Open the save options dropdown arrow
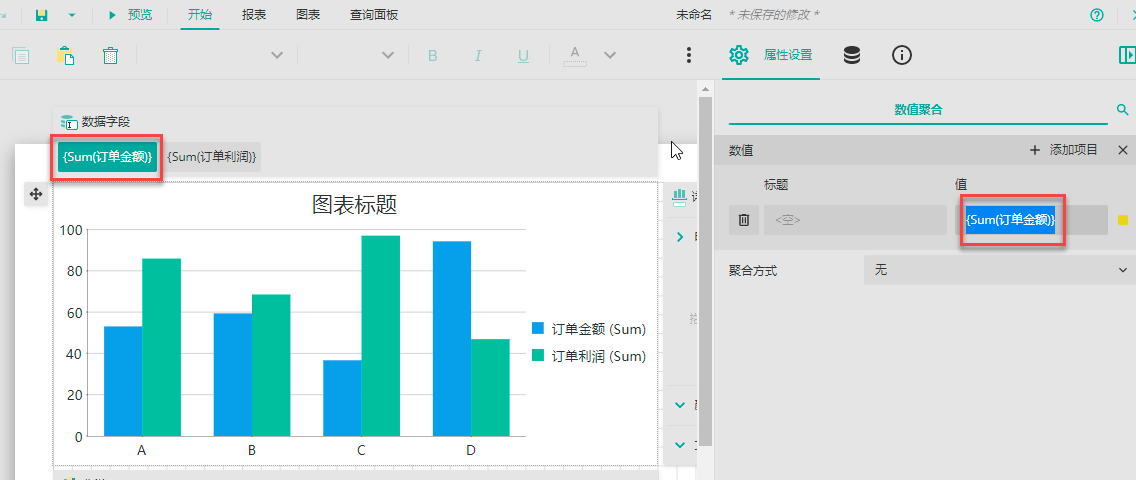The height and width of the screenshot is (480, 1136). [71, 15]
